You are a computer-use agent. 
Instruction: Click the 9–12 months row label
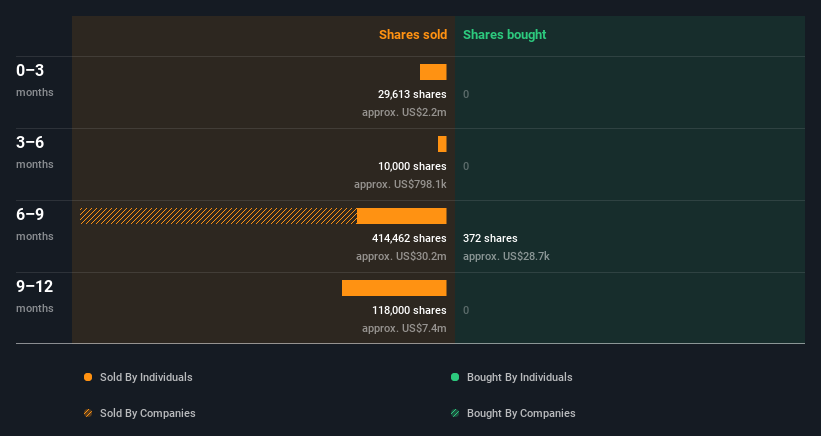(35, 296)
